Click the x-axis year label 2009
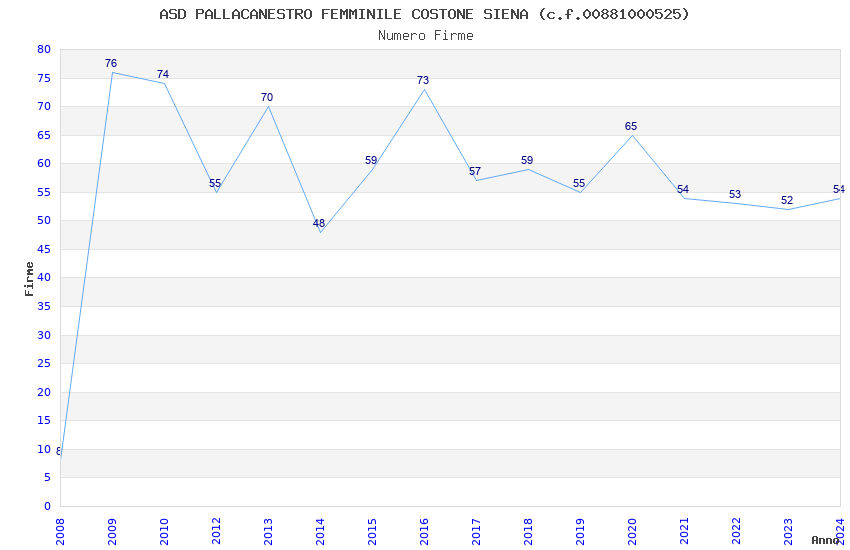The height and width of the screenshot is (550, 850). (x=112, y=532)
